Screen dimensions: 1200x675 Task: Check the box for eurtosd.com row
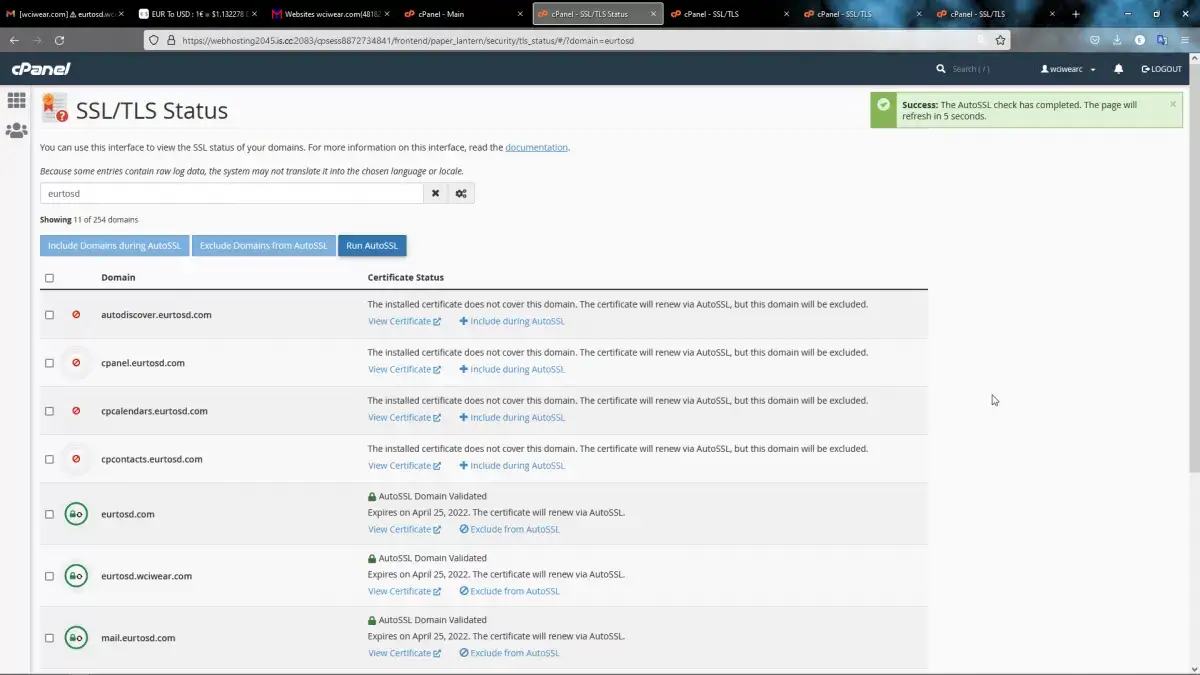(49, 514)
